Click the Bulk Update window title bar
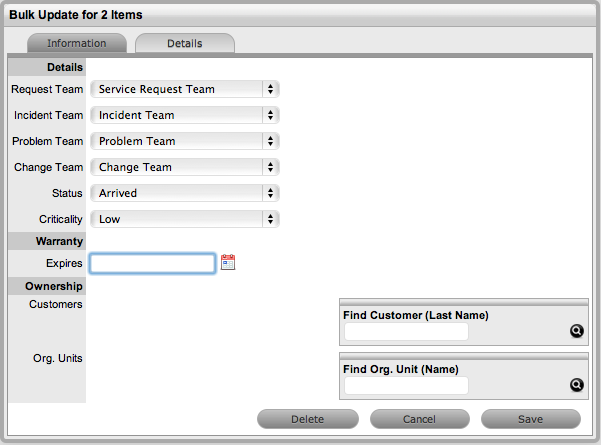Image resolution: width=601 pixels, height=445 pixels. coord(300,14)
